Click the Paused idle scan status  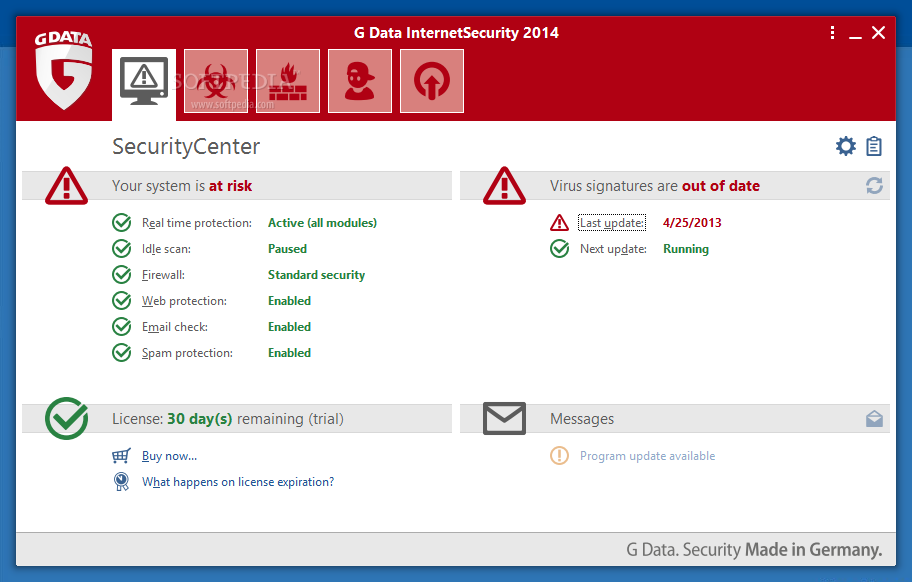(x=287, y=249)
